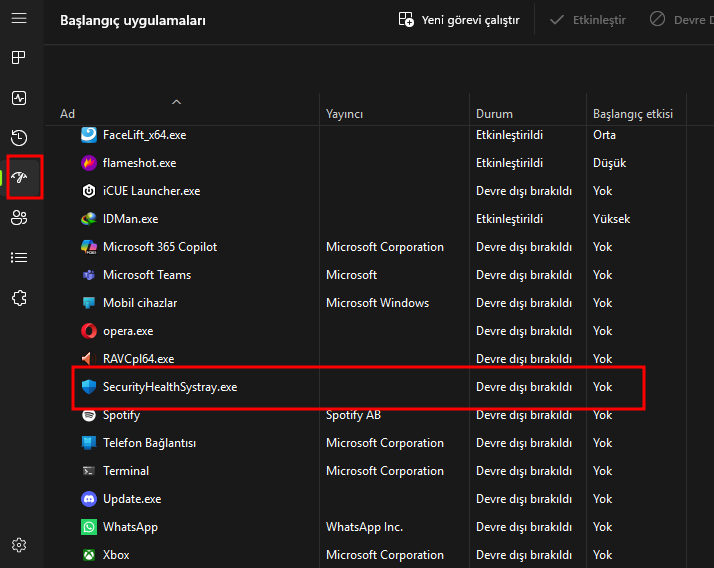Open the Users page in sidebar
Screen dimensions: 714x568
[19, 218]
